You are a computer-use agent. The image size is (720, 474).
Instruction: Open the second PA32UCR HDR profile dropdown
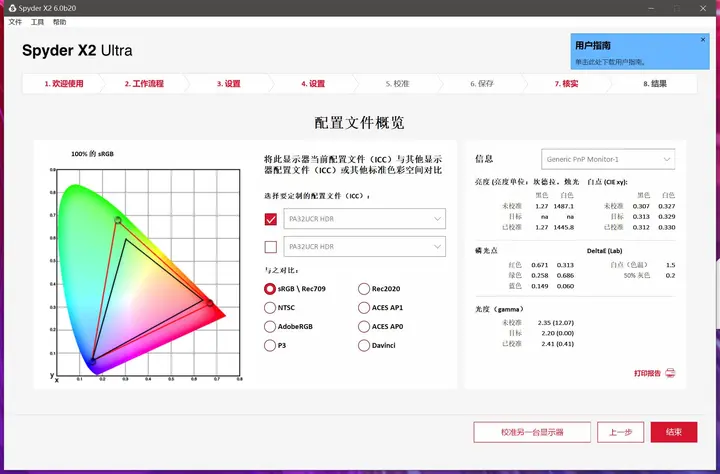pyautogui.click(x=365, y=247)
